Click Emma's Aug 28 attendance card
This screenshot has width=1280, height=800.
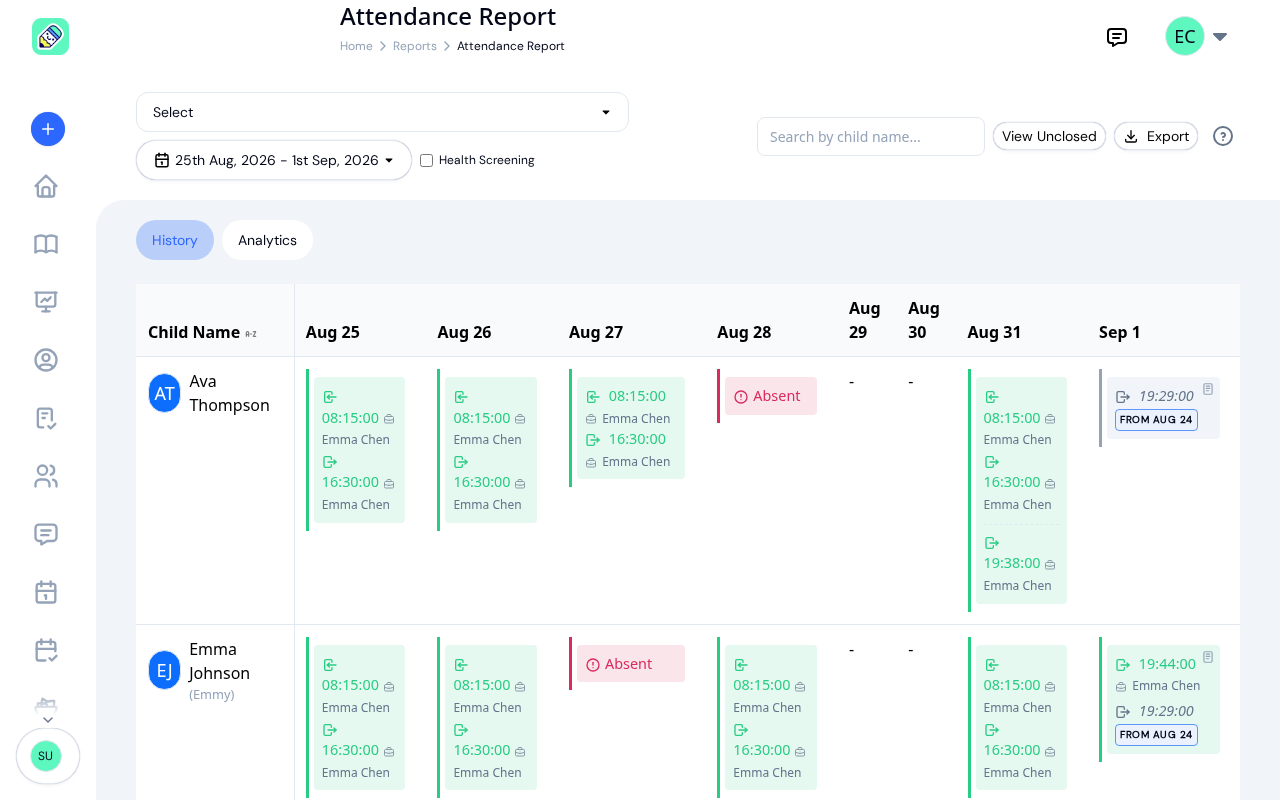tap(771, 717)
